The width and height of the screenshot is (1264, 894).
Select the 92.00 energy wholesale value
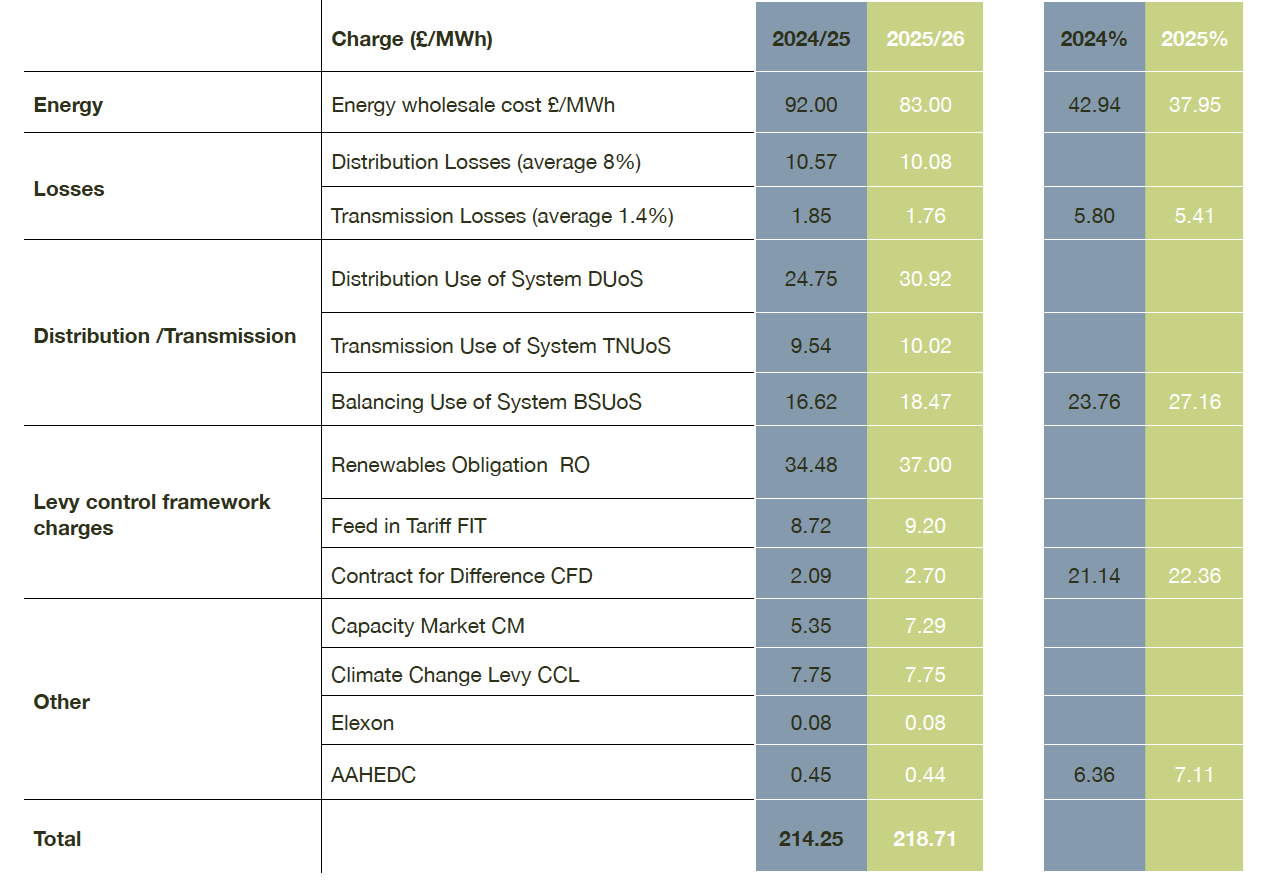811,105
